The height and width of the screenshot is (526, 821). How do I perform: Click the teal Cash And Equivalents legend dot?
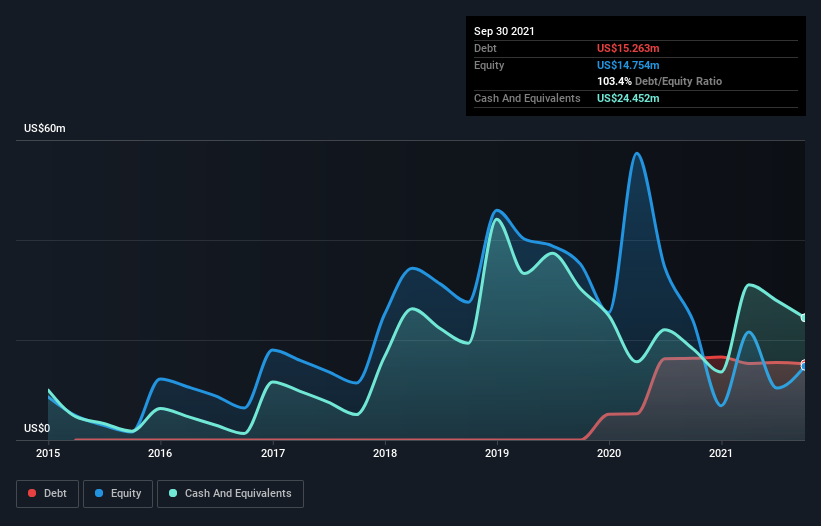coord(173,493)
